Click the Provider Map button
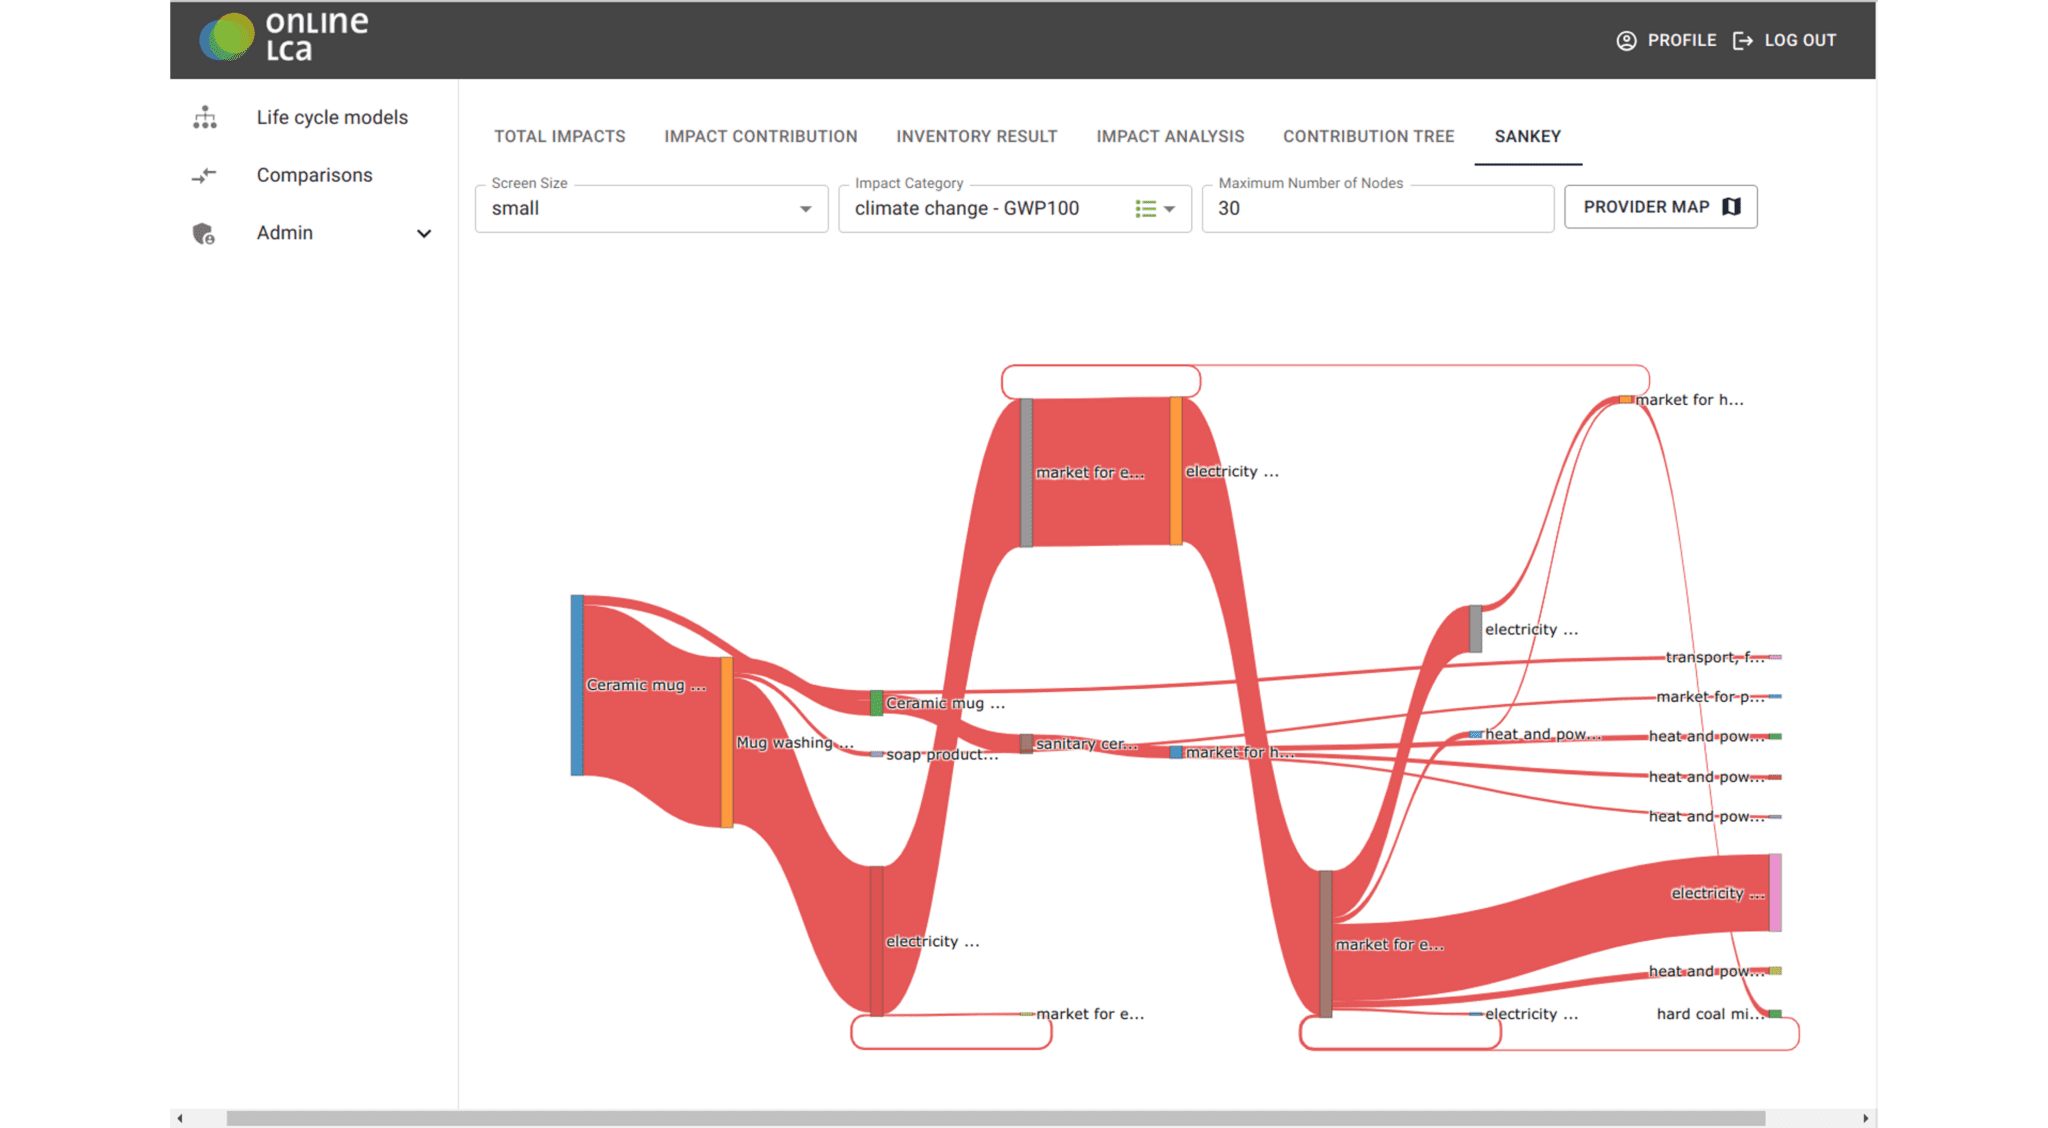Screen dimensions: 2048x1128 tap(1660, 207)
